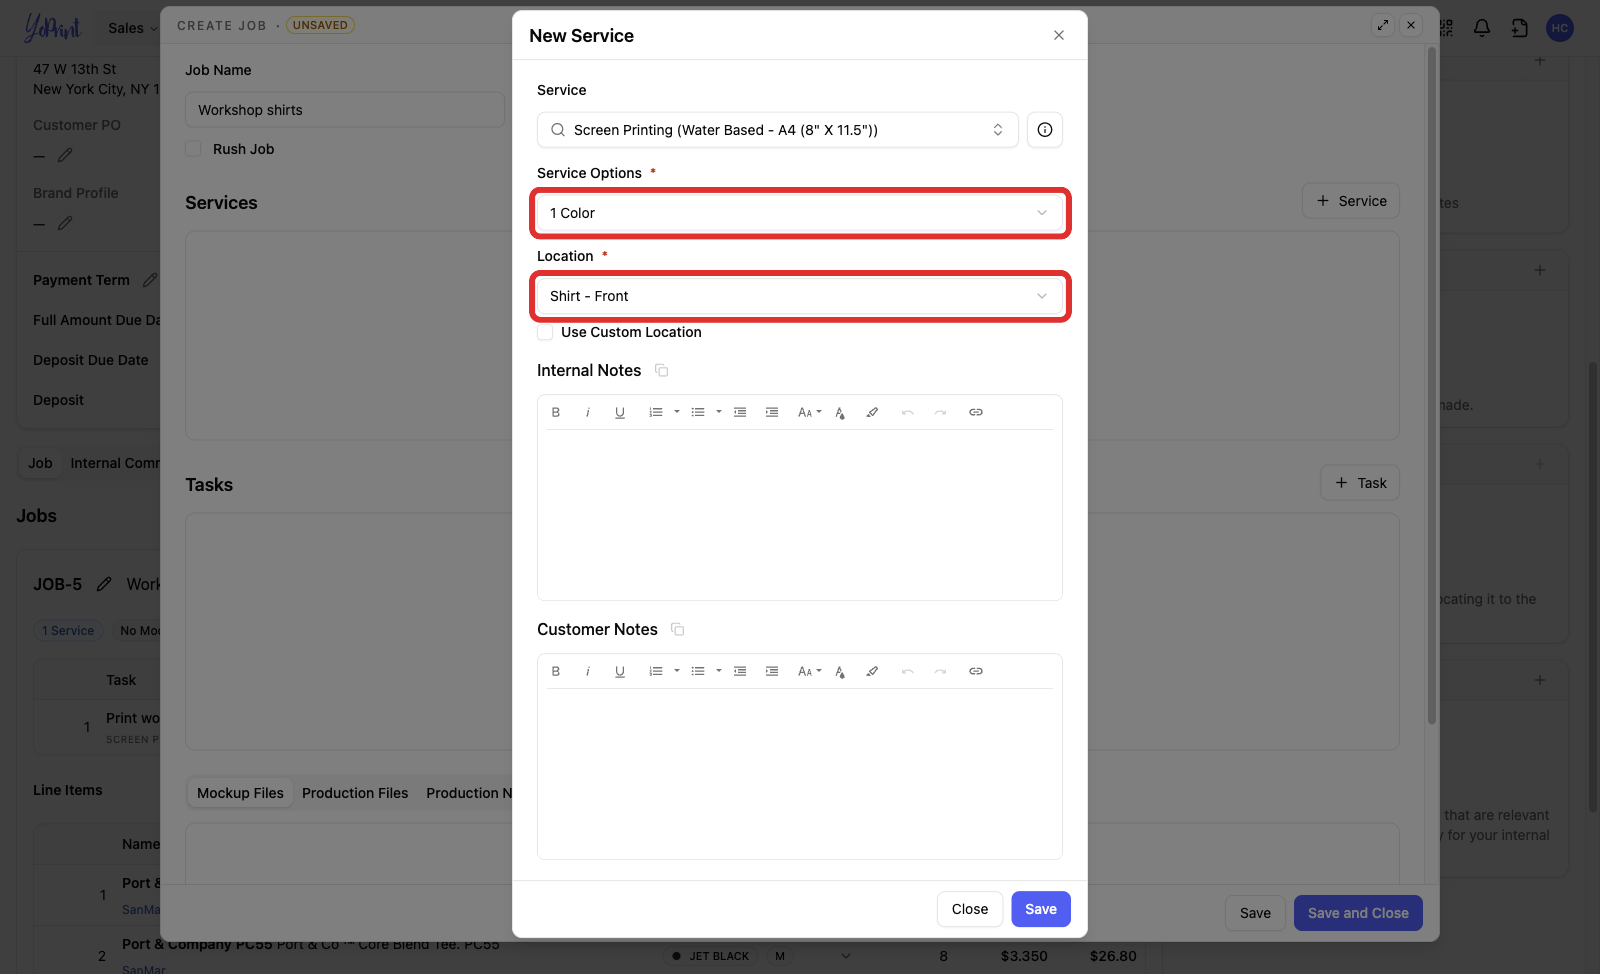Edit Customer PO pencil icon
Screen dimensions: 1600x974
pos(65,155)
